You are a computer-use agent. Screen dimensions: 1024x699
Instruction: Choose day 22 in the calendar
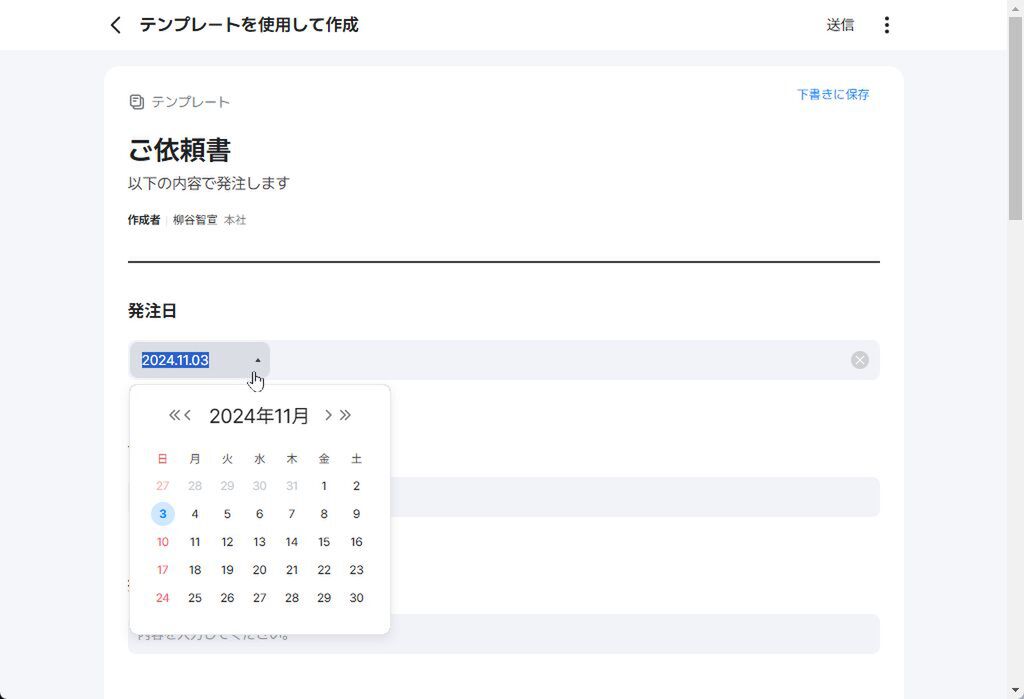tap(324, 570)
